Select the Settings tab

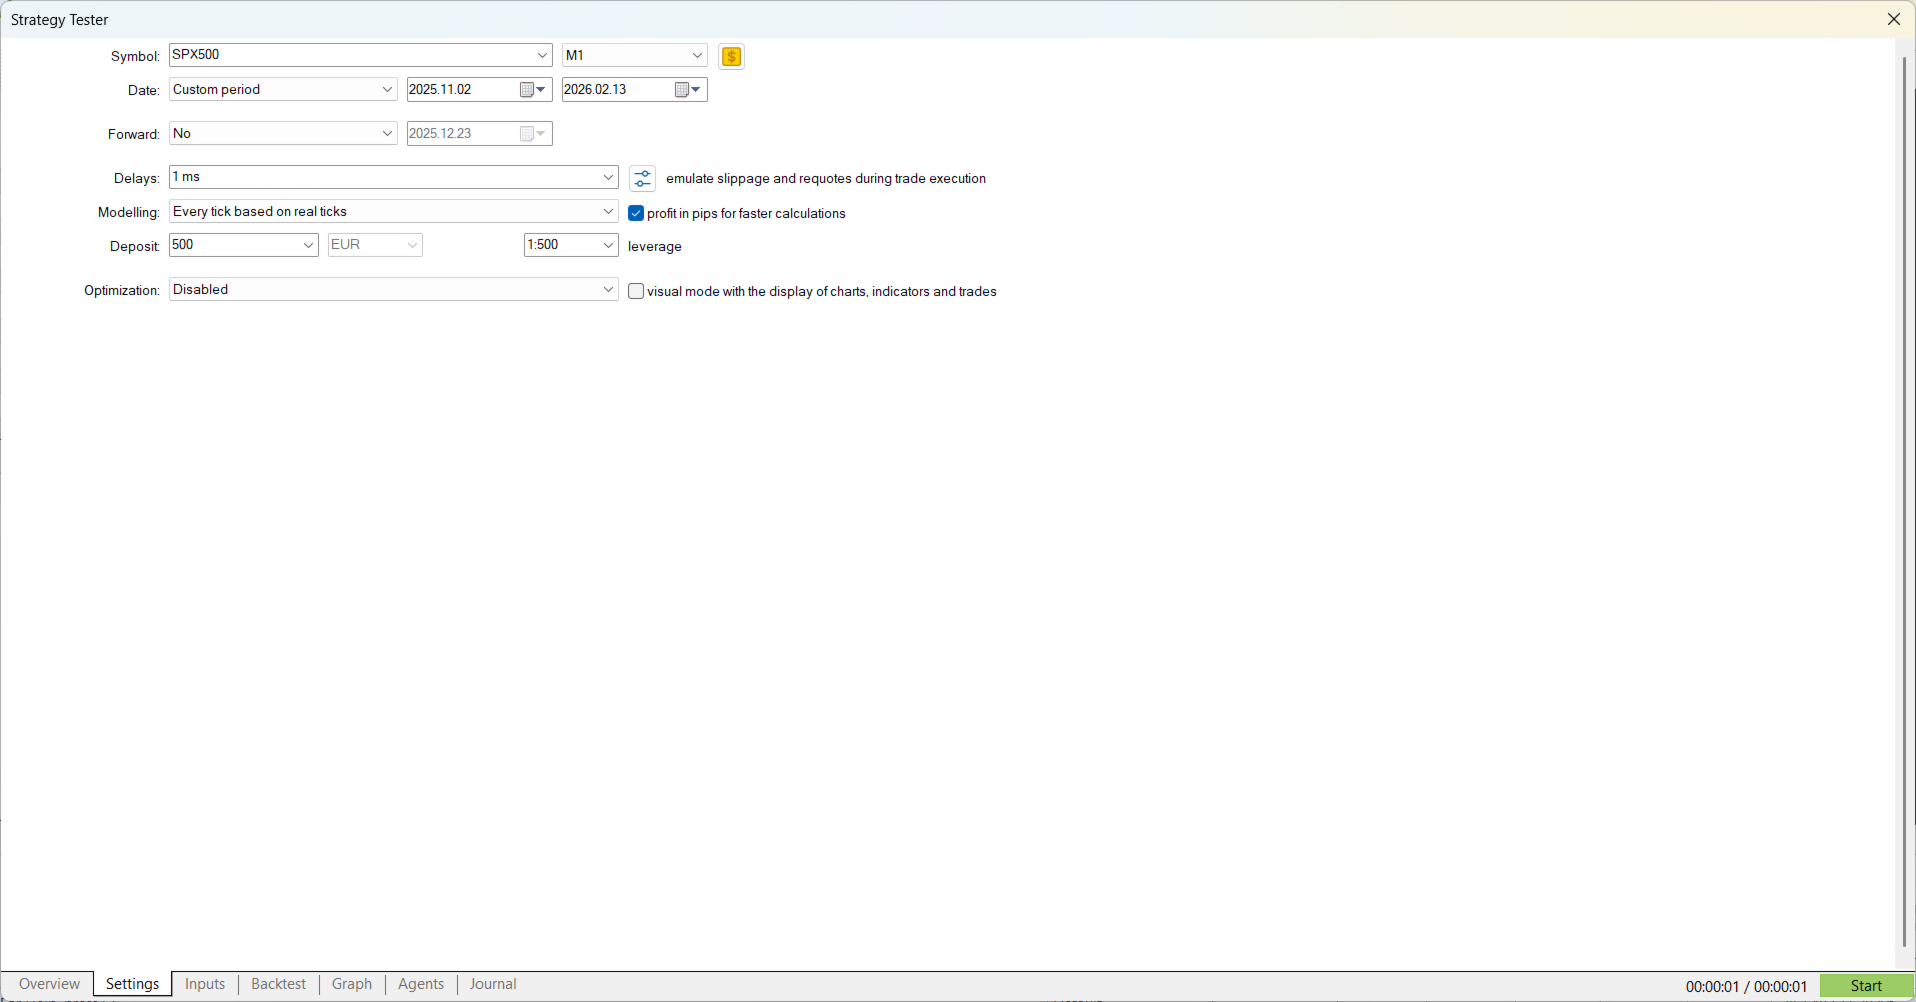click(132, 984)
